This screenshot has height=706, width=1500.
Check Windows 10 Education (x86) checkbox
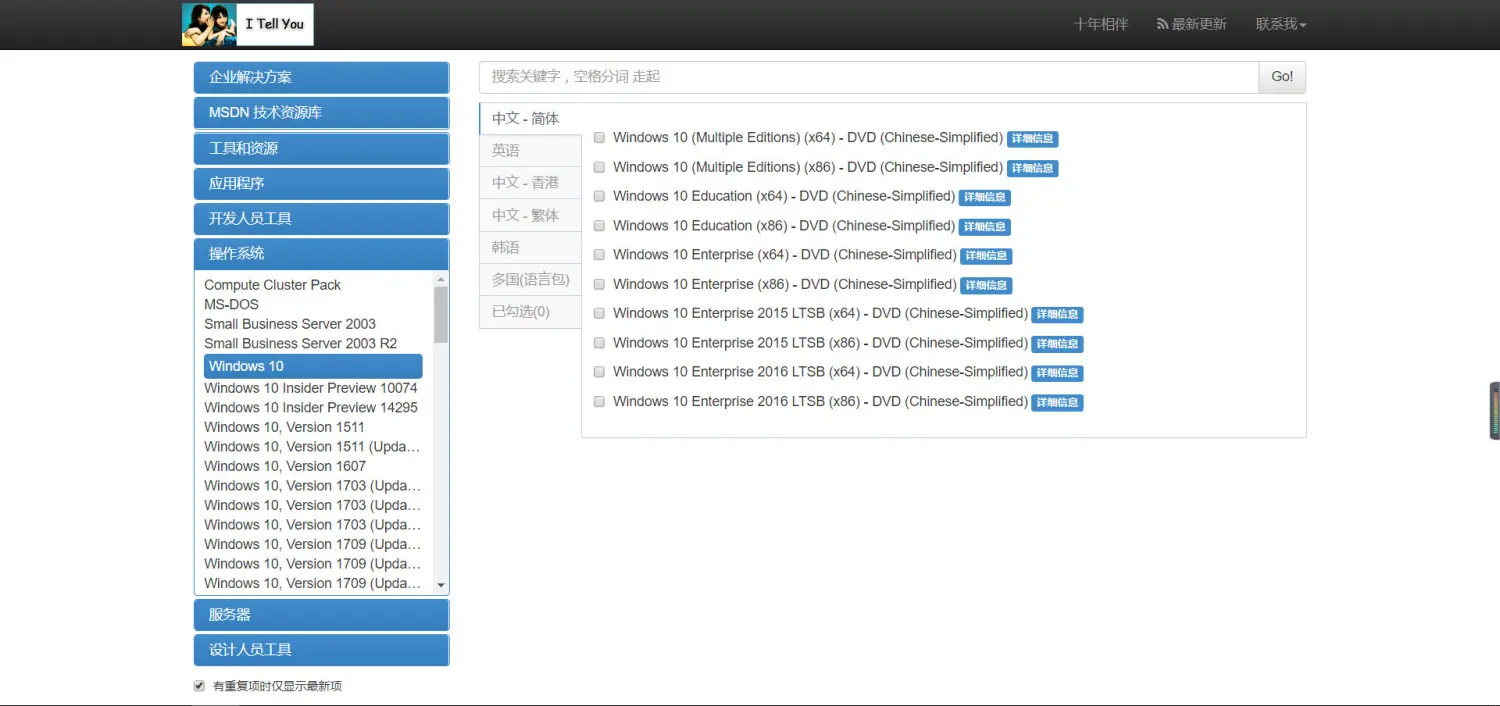coord(599,226)
